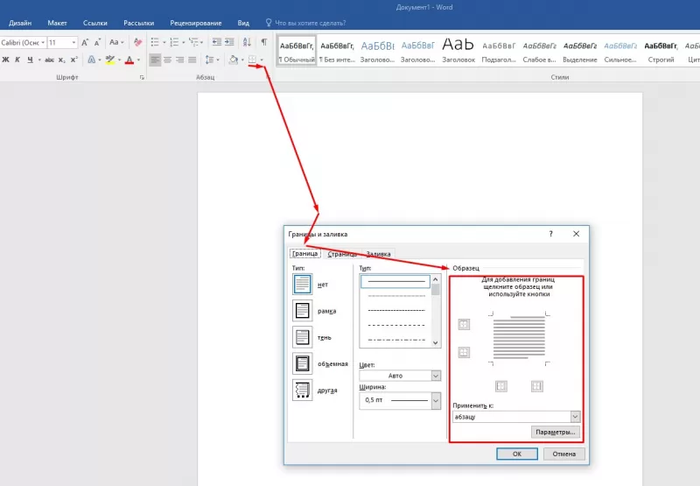Open the 'Цвет' color dropdown
This screenshot has height=486, width=700.
[436, 375]
